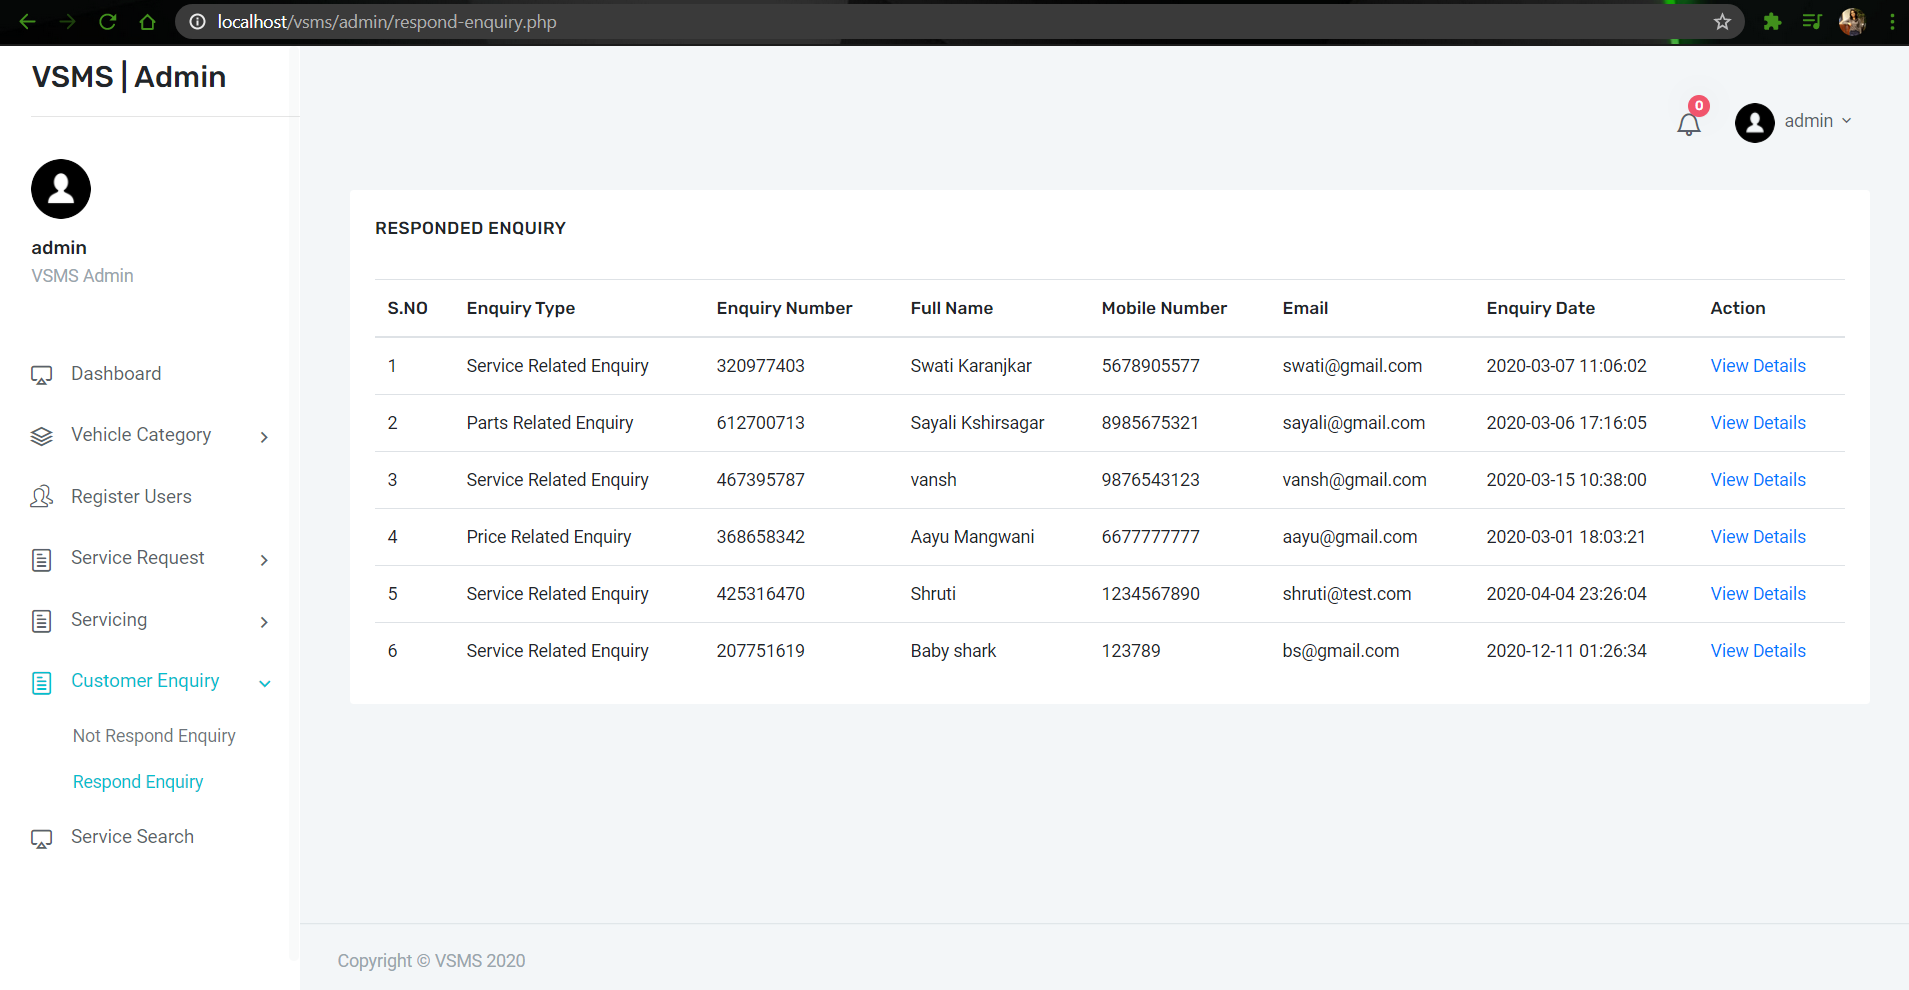Image resolution: width=1909 pixels, height=990 pixels.
Task: Click the admin avatar profile icon
Action: coord(1755,122)
